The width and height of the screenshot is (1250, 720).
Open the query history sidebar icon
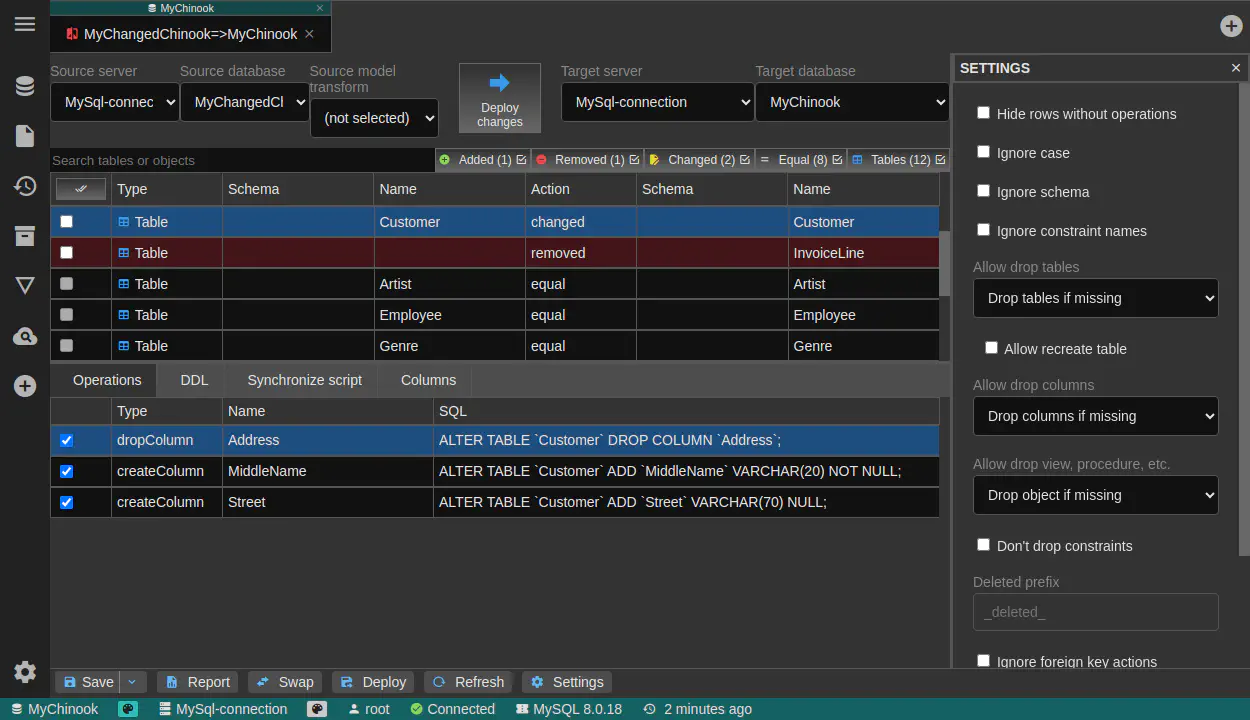pos(25,186)
